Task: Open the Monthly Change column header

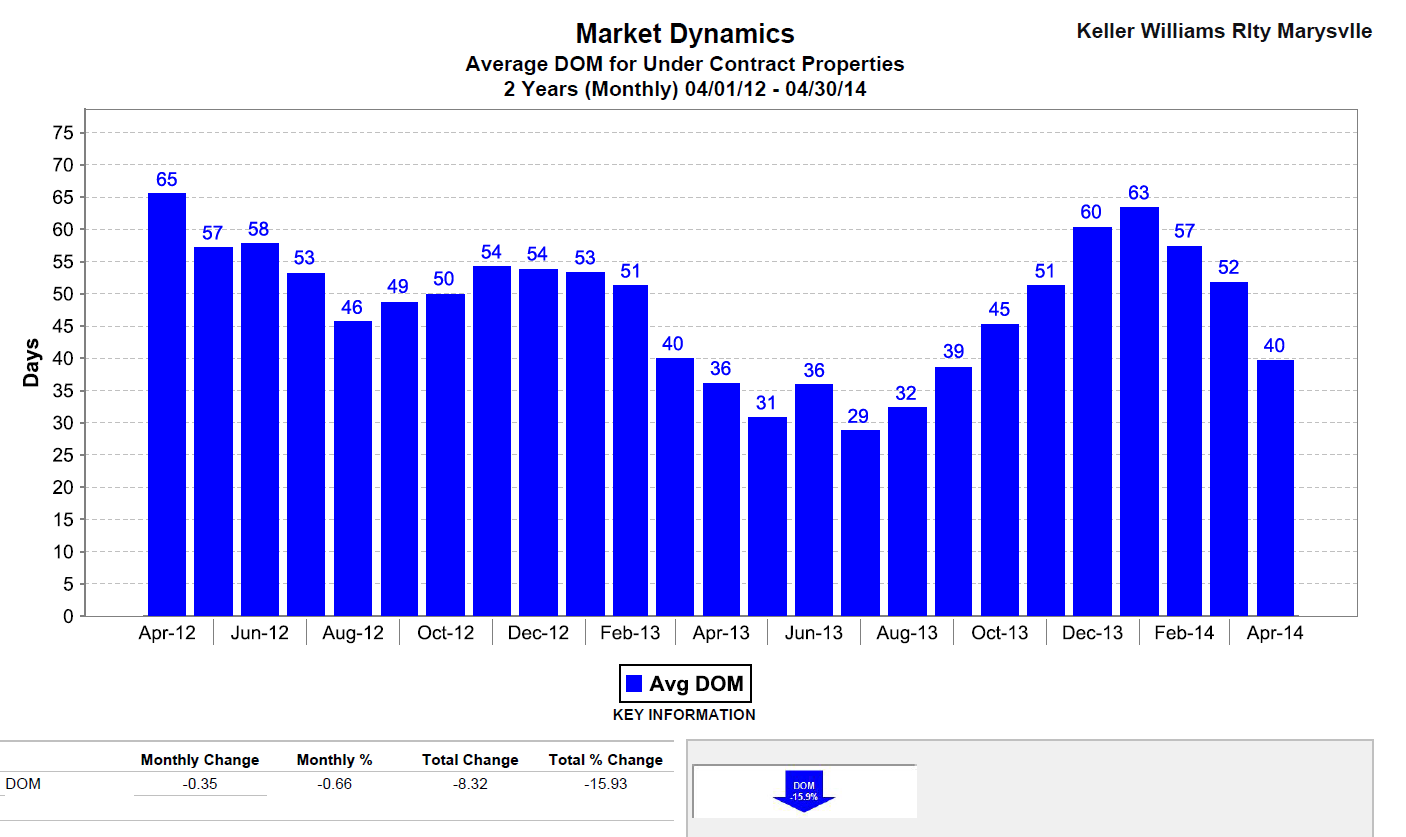Action: 200,759
